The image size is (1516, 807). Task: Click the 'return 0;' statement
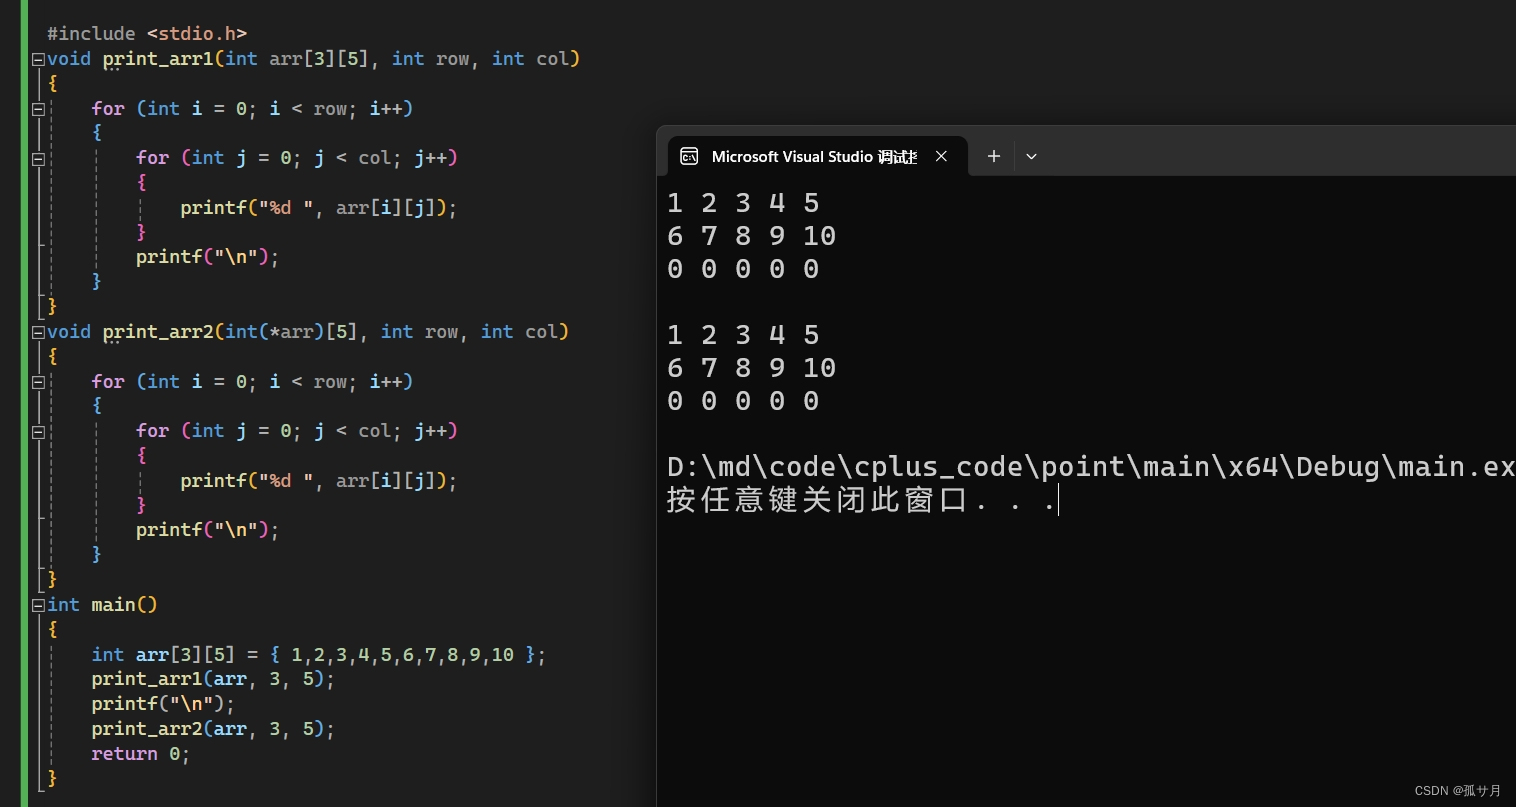click(141, 754)
